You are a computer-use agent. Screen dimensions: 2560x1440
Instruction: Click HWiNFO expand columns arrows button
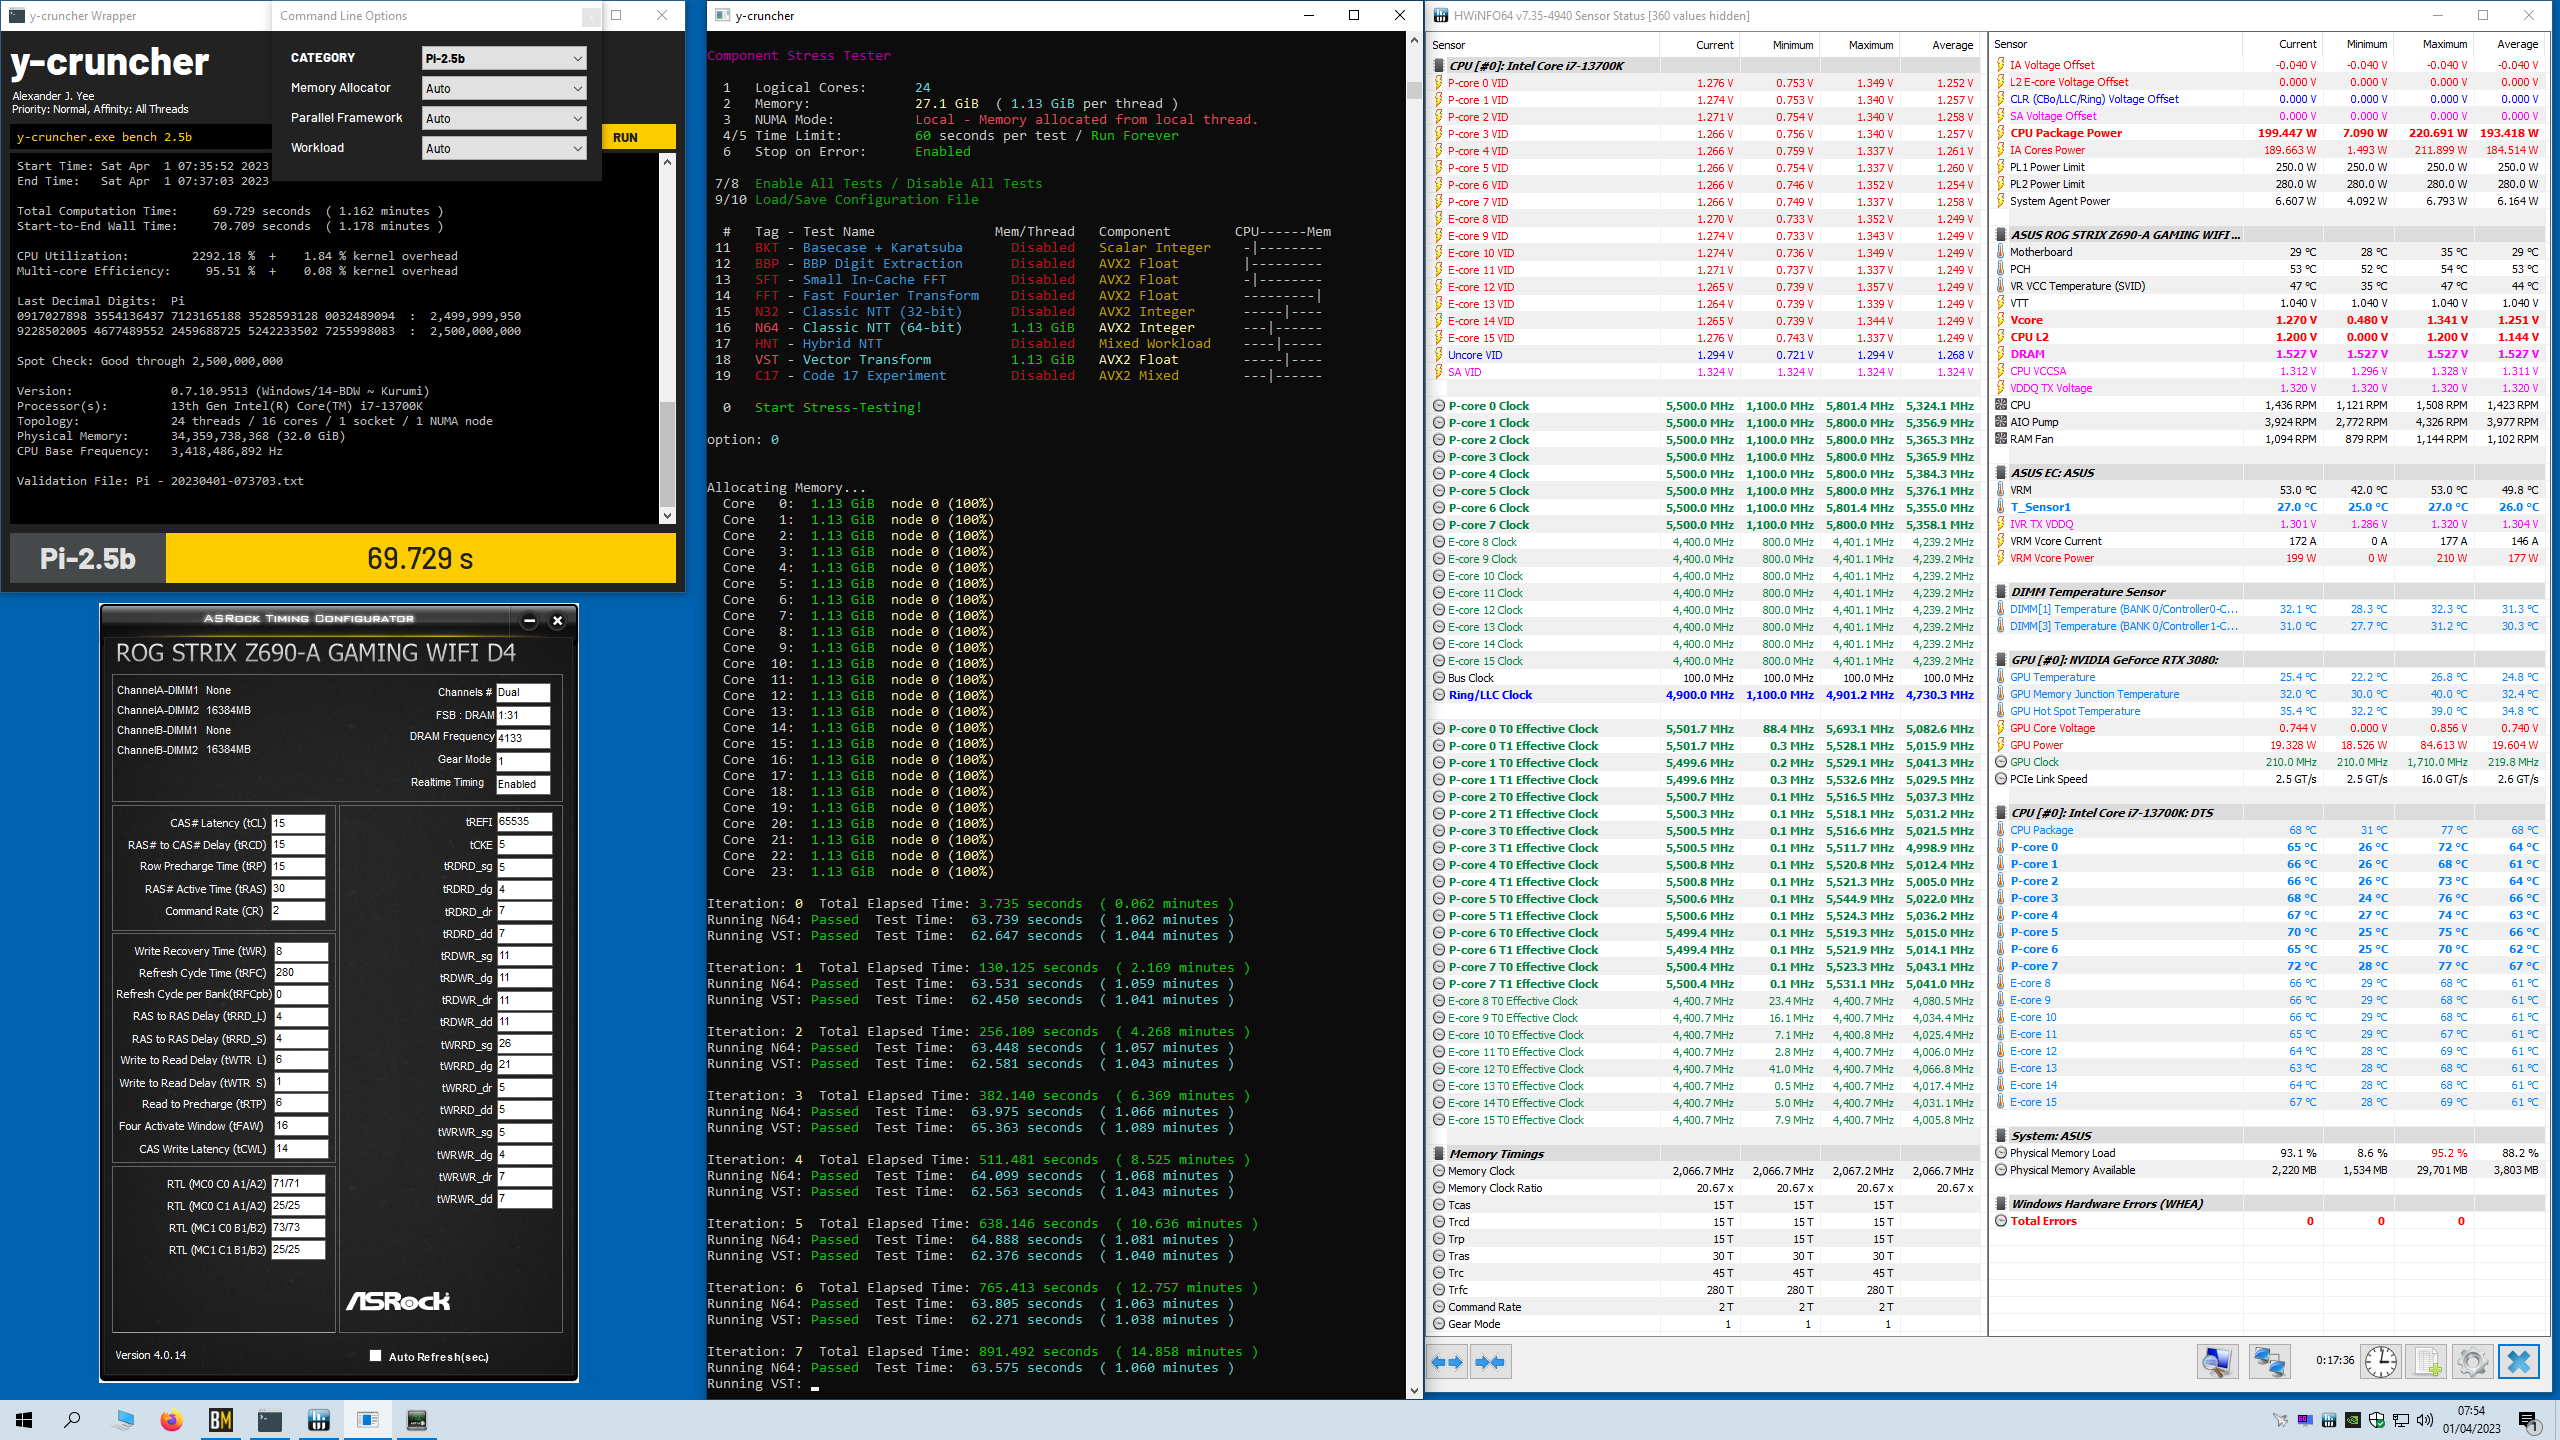click(1447, 1362)
